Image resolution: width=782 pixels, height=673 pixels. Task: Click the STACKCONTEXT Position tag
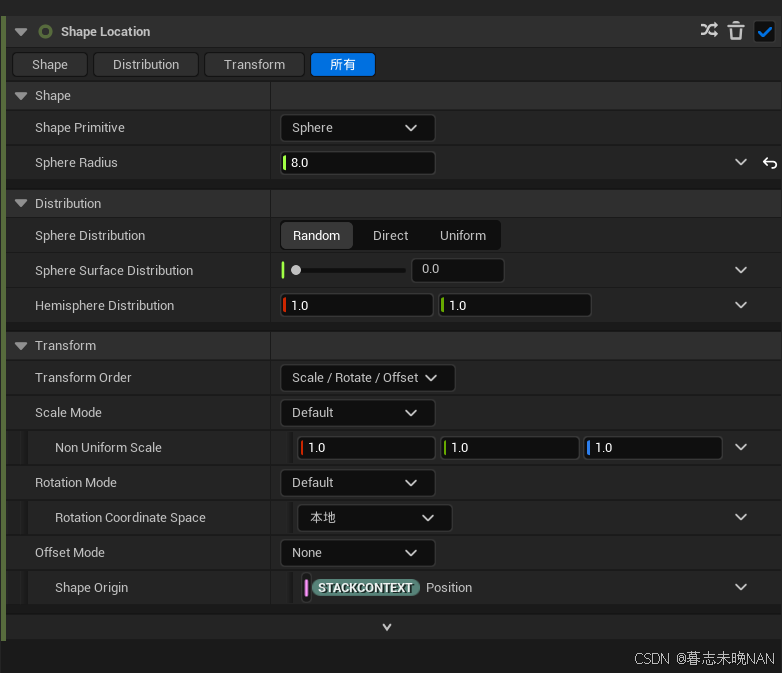coord(365,588)
